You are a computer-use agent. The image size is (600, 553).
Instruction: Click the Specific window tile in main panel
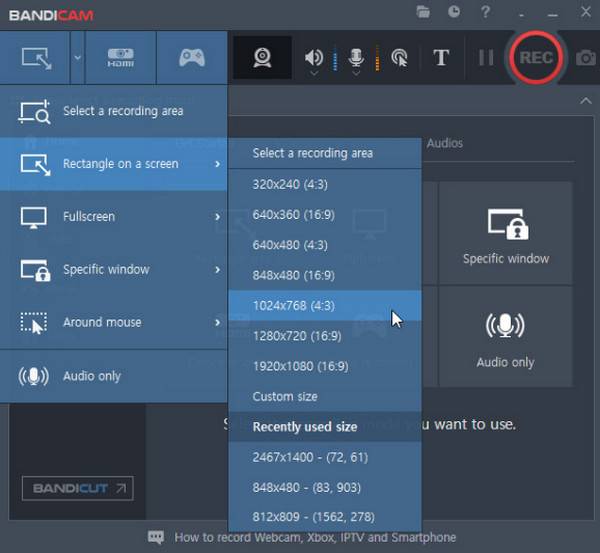click(x=505, y=233)
